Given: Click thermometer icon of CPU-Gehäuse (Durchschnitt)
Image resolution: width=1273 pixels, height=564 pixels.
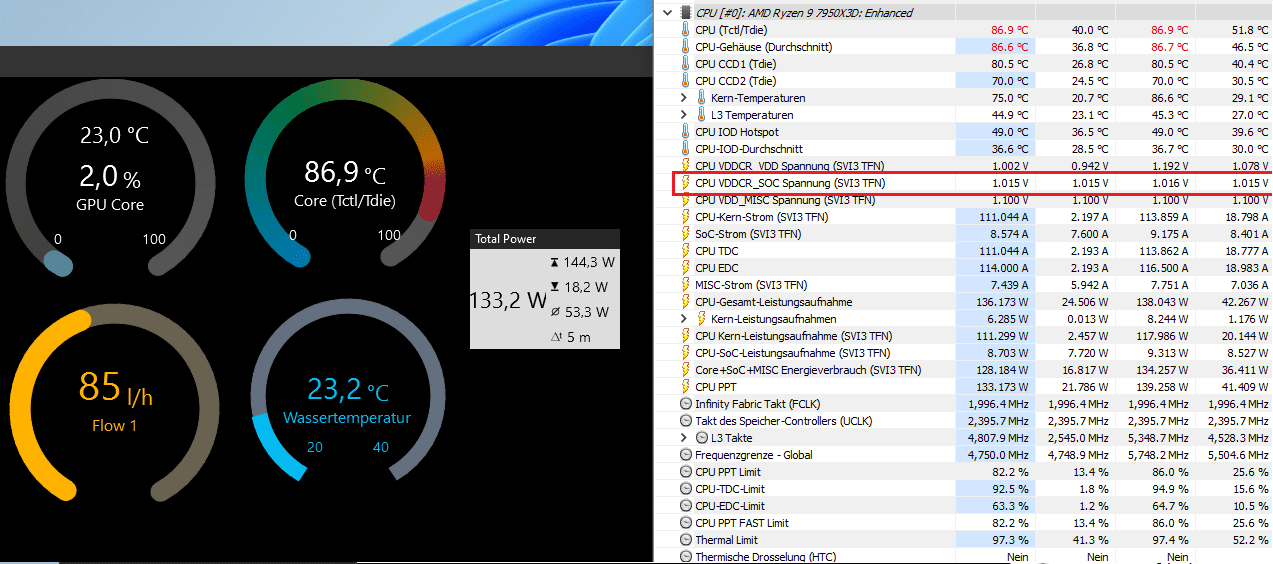Looking at the screenshot, I should coord(686,47).
